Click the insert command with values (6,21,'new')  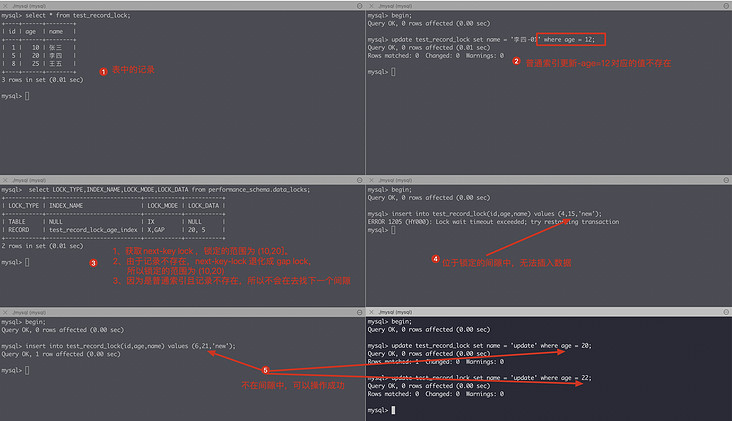tap(130, 346)
